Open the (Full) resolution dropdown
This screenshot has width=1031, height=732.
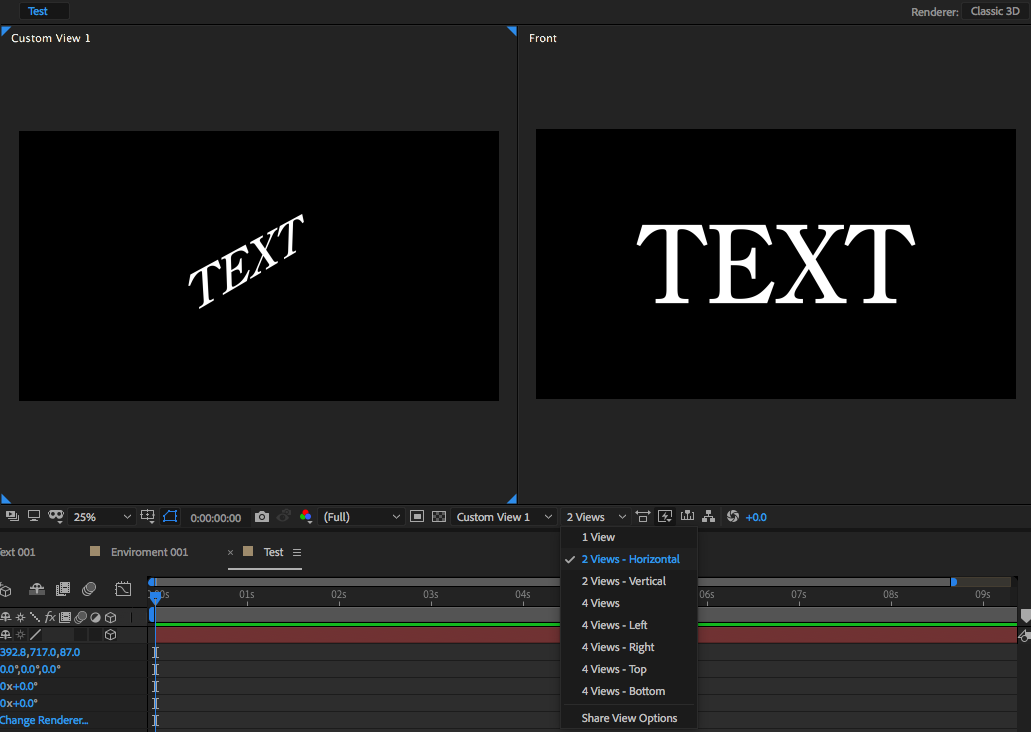[x=362, y=517]
